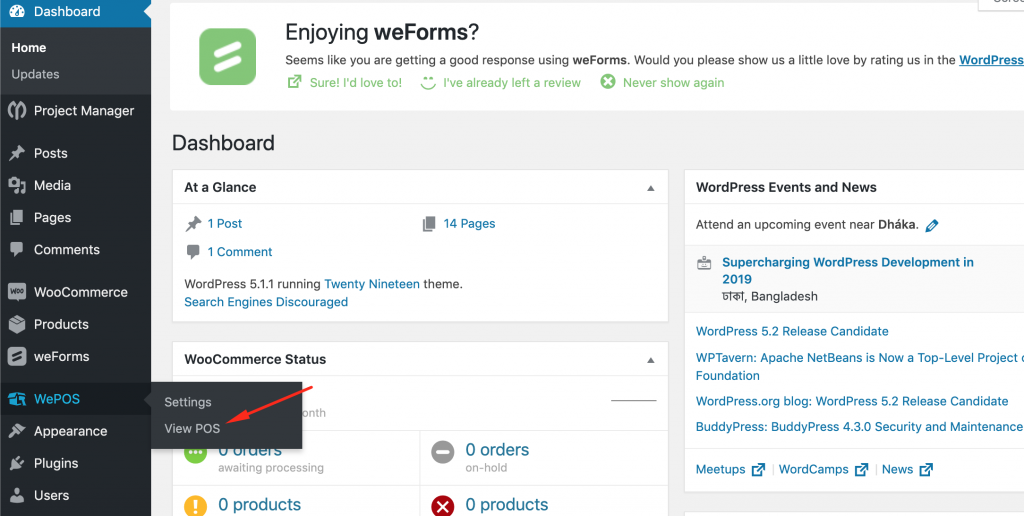Click the pencil icon beside Dhaka
Screen dimensions: 1024x516
tap(932, 225)
